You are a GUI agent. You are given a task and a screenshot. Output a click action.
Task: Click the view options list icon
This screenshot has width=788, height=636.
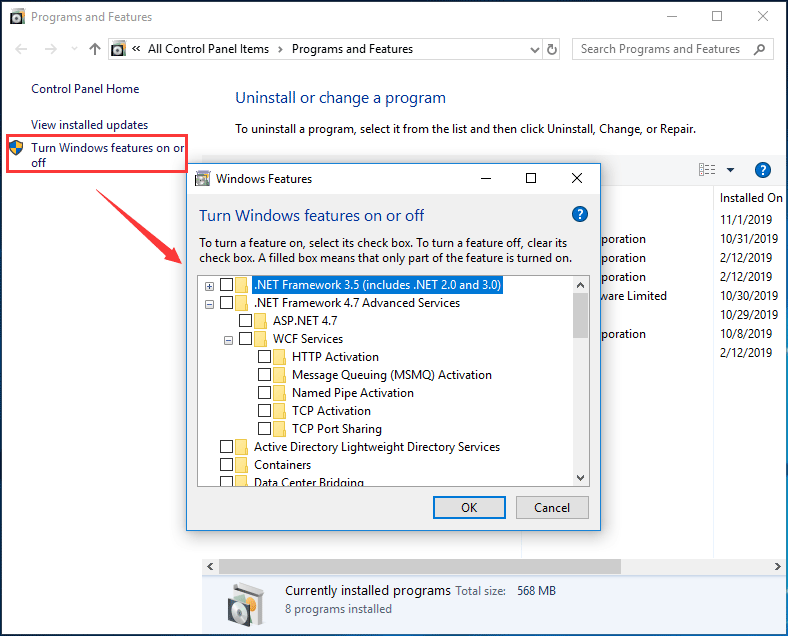coord(707,170)
